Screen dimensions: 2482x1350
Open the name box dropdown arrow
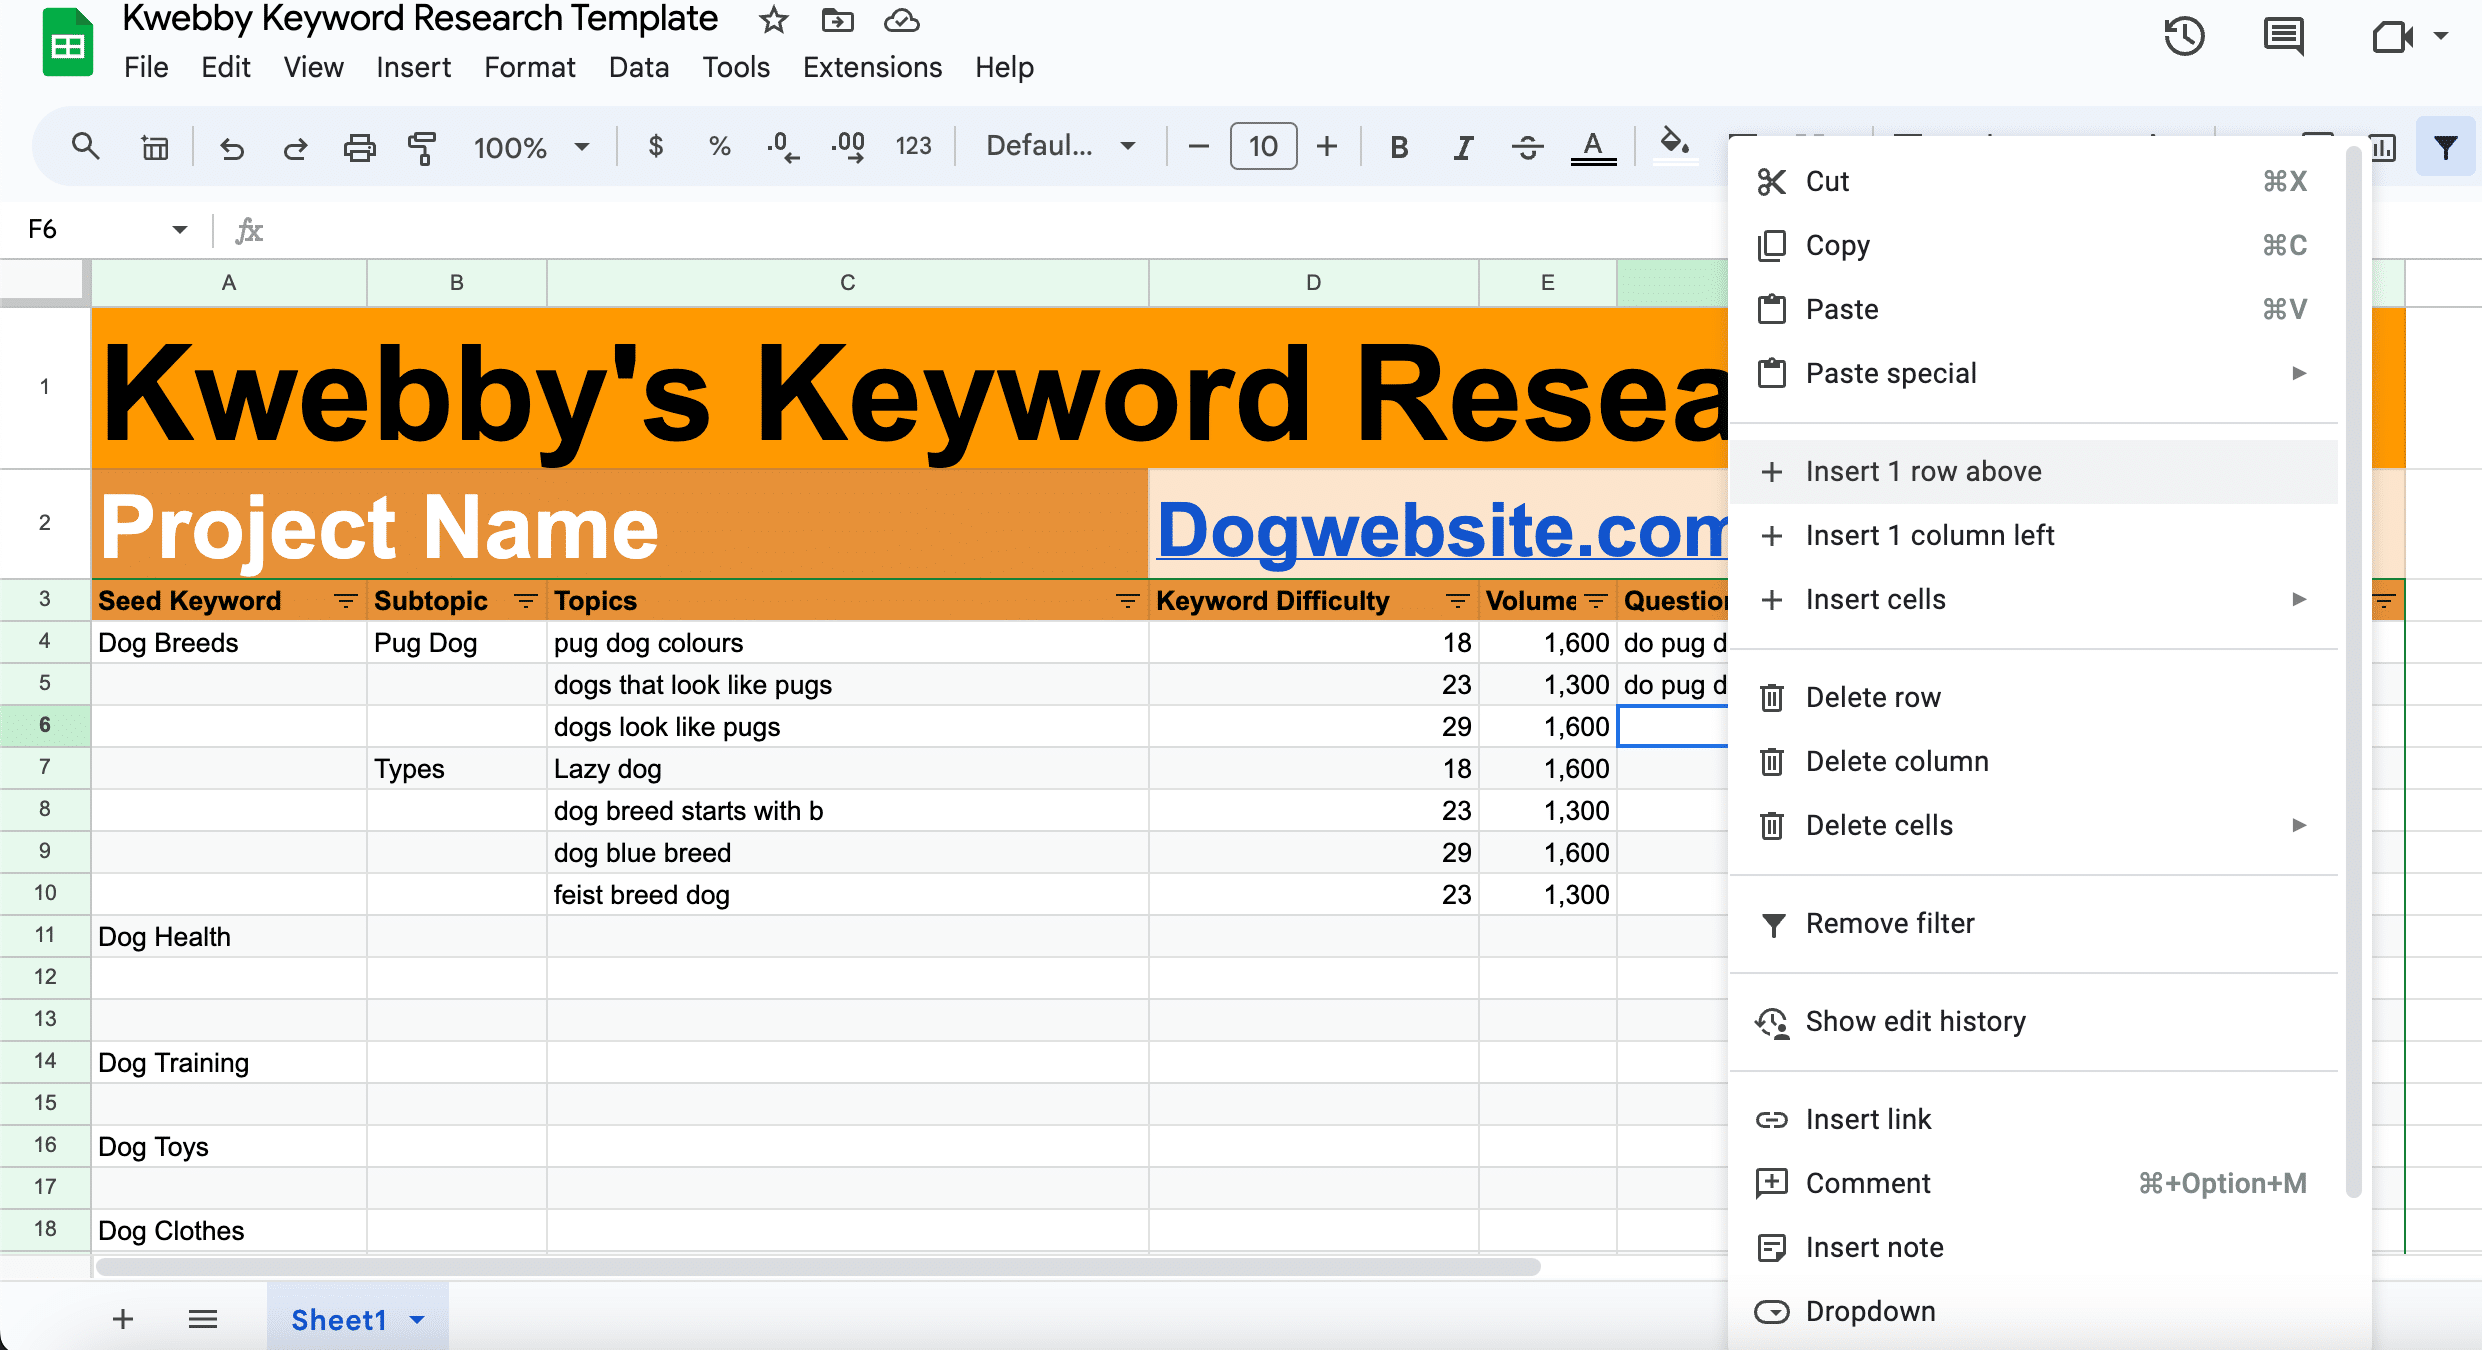pos(180,230)
